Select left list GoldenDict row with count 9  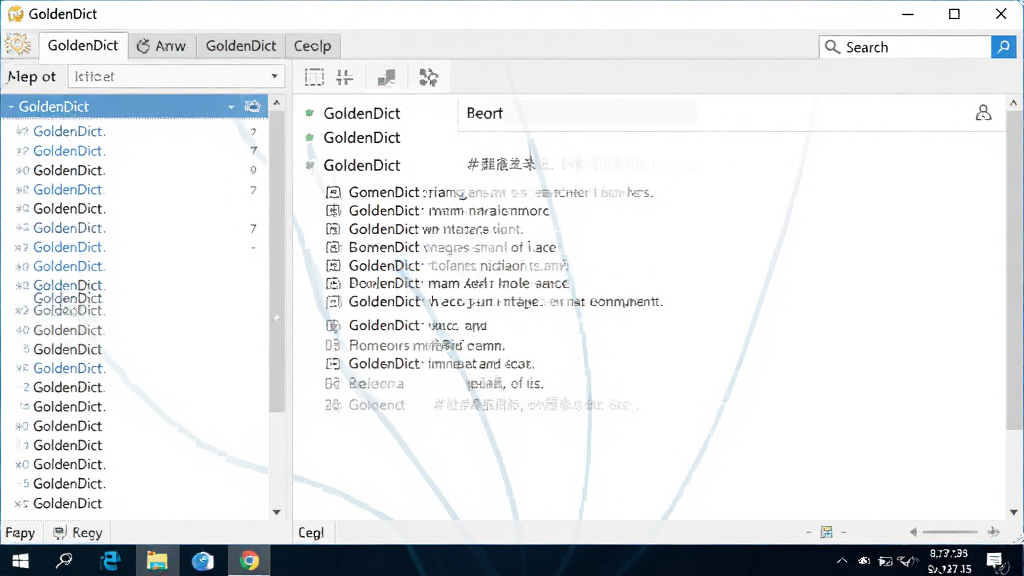point(135,170)
